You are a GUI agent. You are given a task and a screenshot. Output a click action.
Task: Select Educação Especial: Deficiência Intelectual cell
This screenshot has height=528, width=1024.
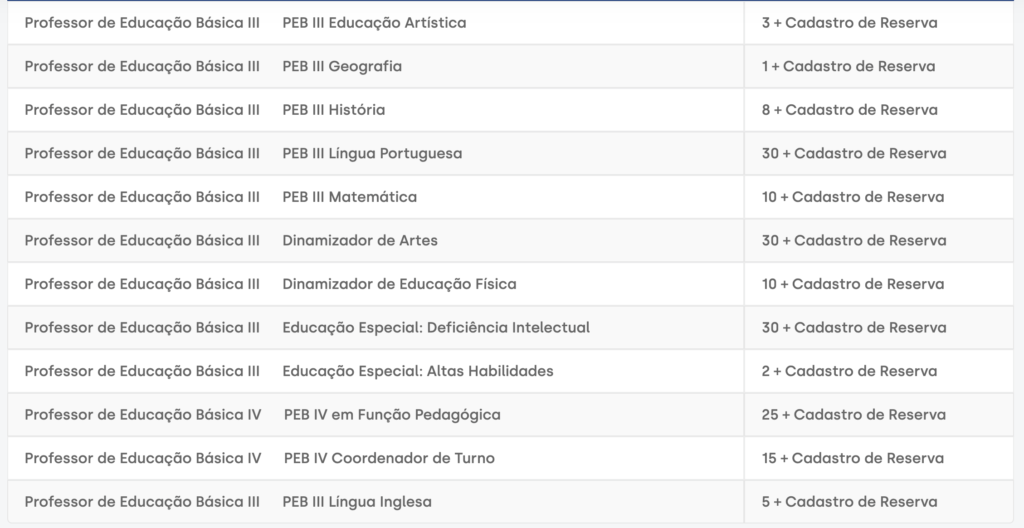[436, 328]
